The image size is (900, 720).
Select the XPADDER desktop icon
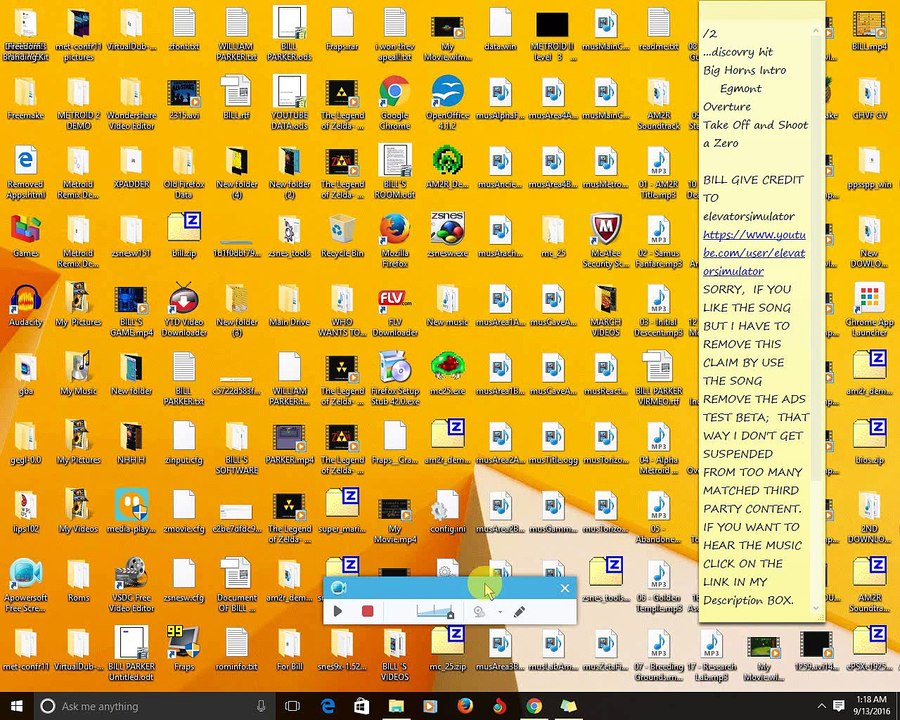(131, 167)
